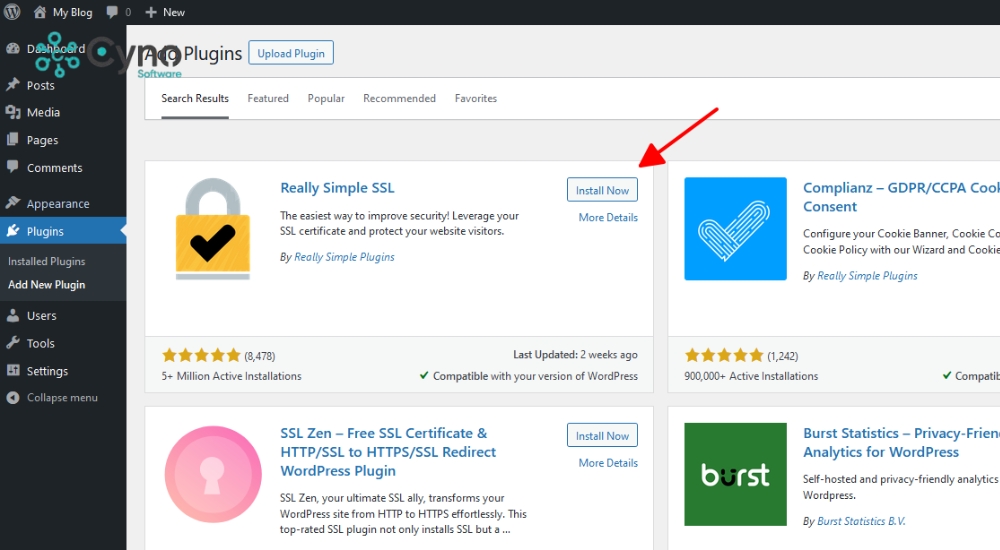Click the Upload Plugin button
Image resolution: width=1000 pixels, height=550 pixels.
pyautogui.click(x=291, y=53)
